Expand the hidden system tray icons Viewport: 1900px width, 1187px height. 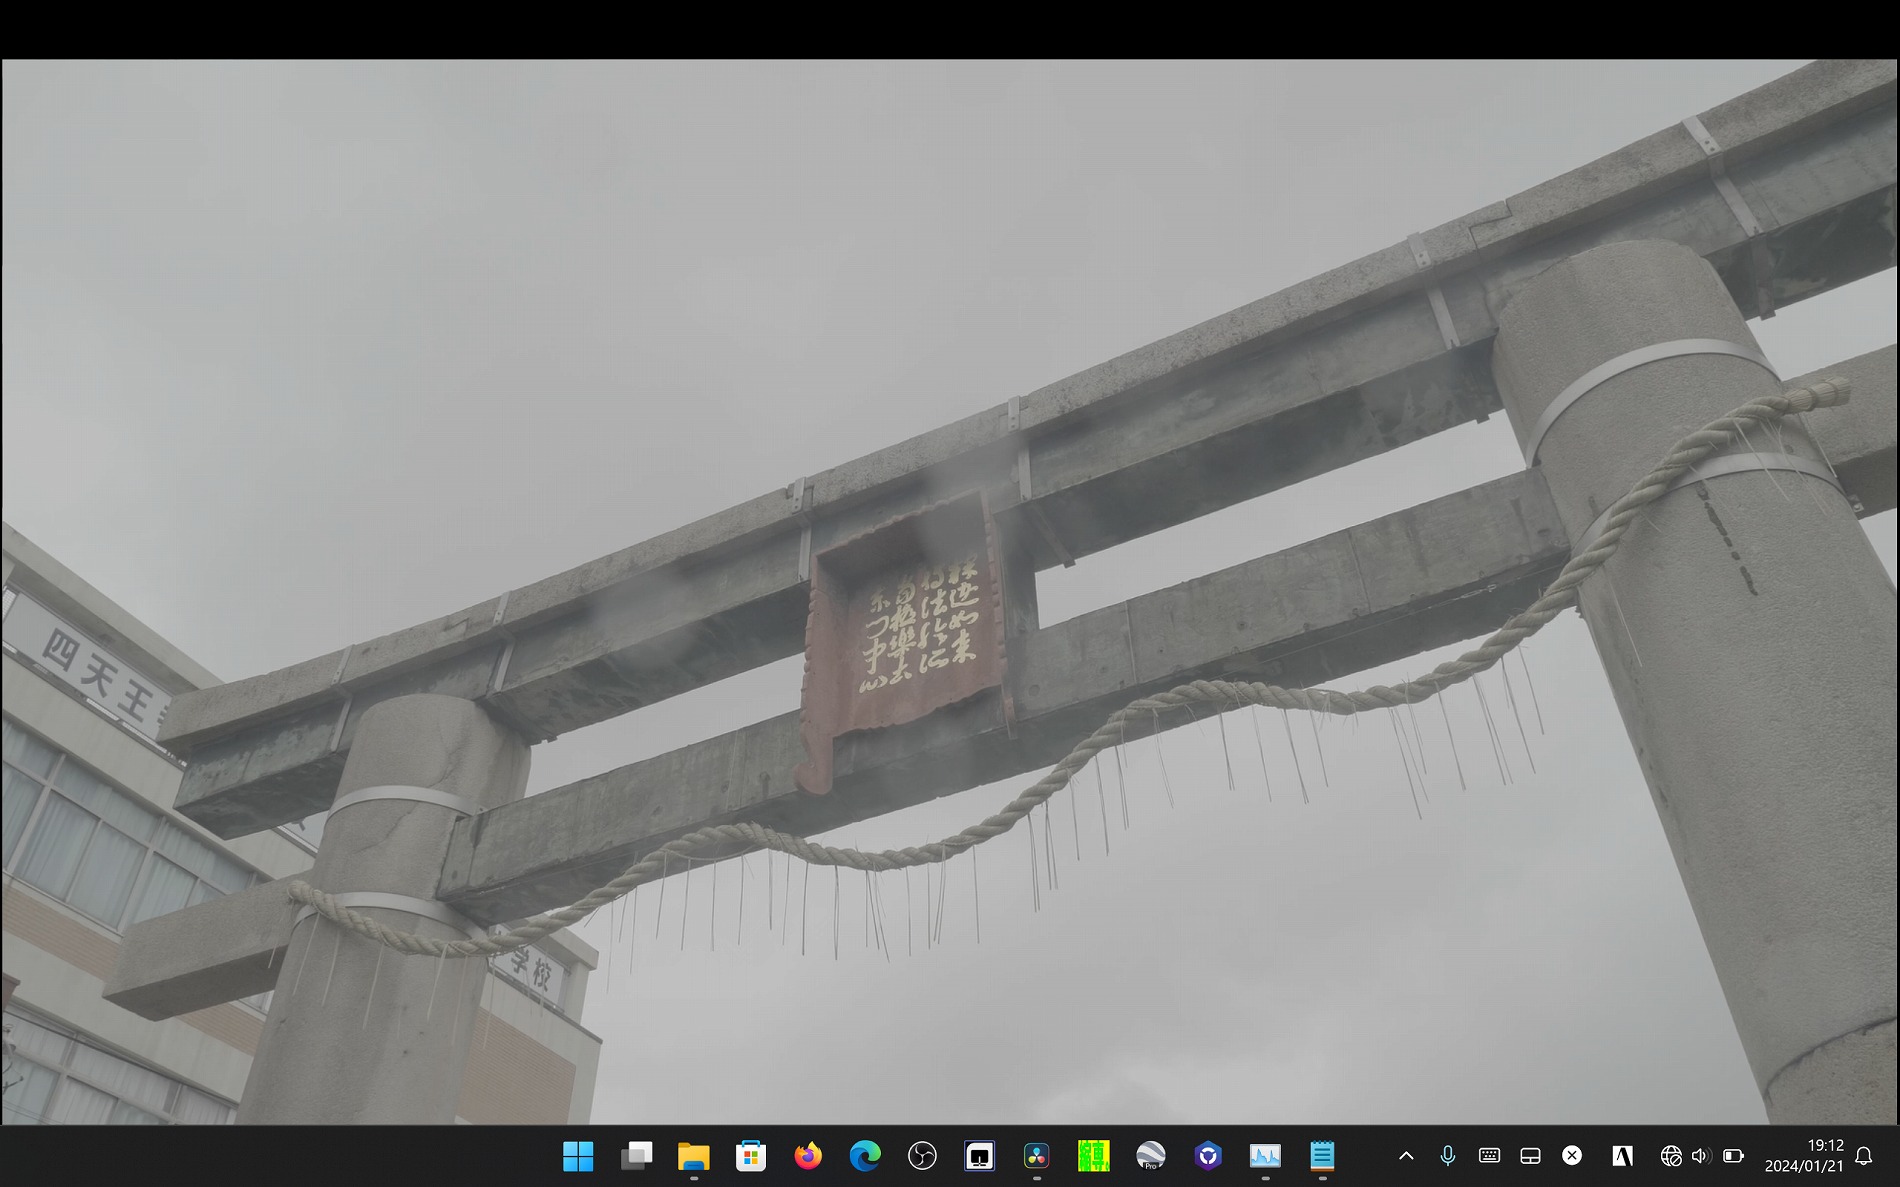(x=1406, y=1156)
